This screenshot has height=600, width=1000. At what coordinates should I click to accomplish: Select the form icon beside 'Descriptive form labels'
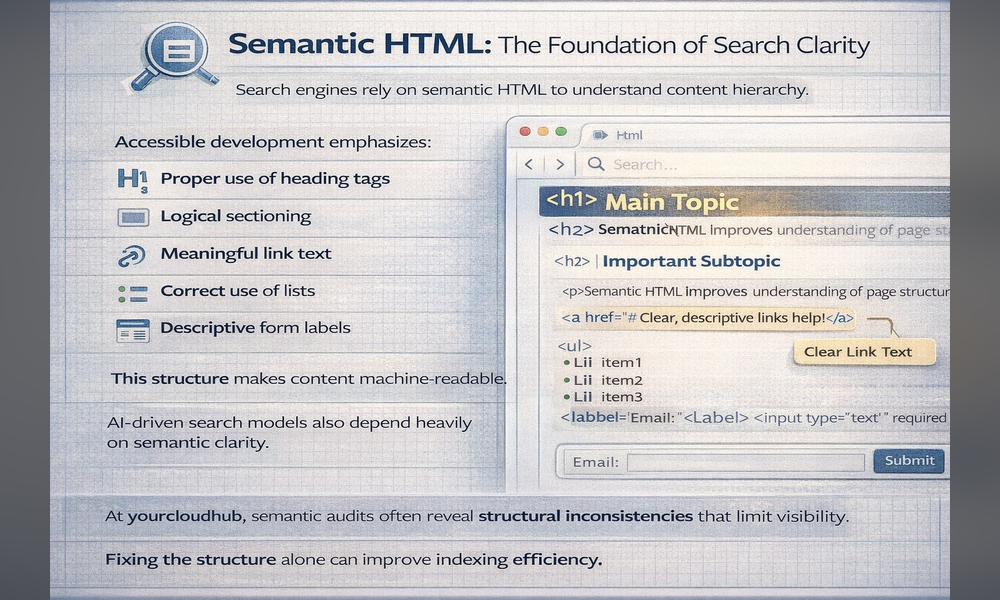131,328
